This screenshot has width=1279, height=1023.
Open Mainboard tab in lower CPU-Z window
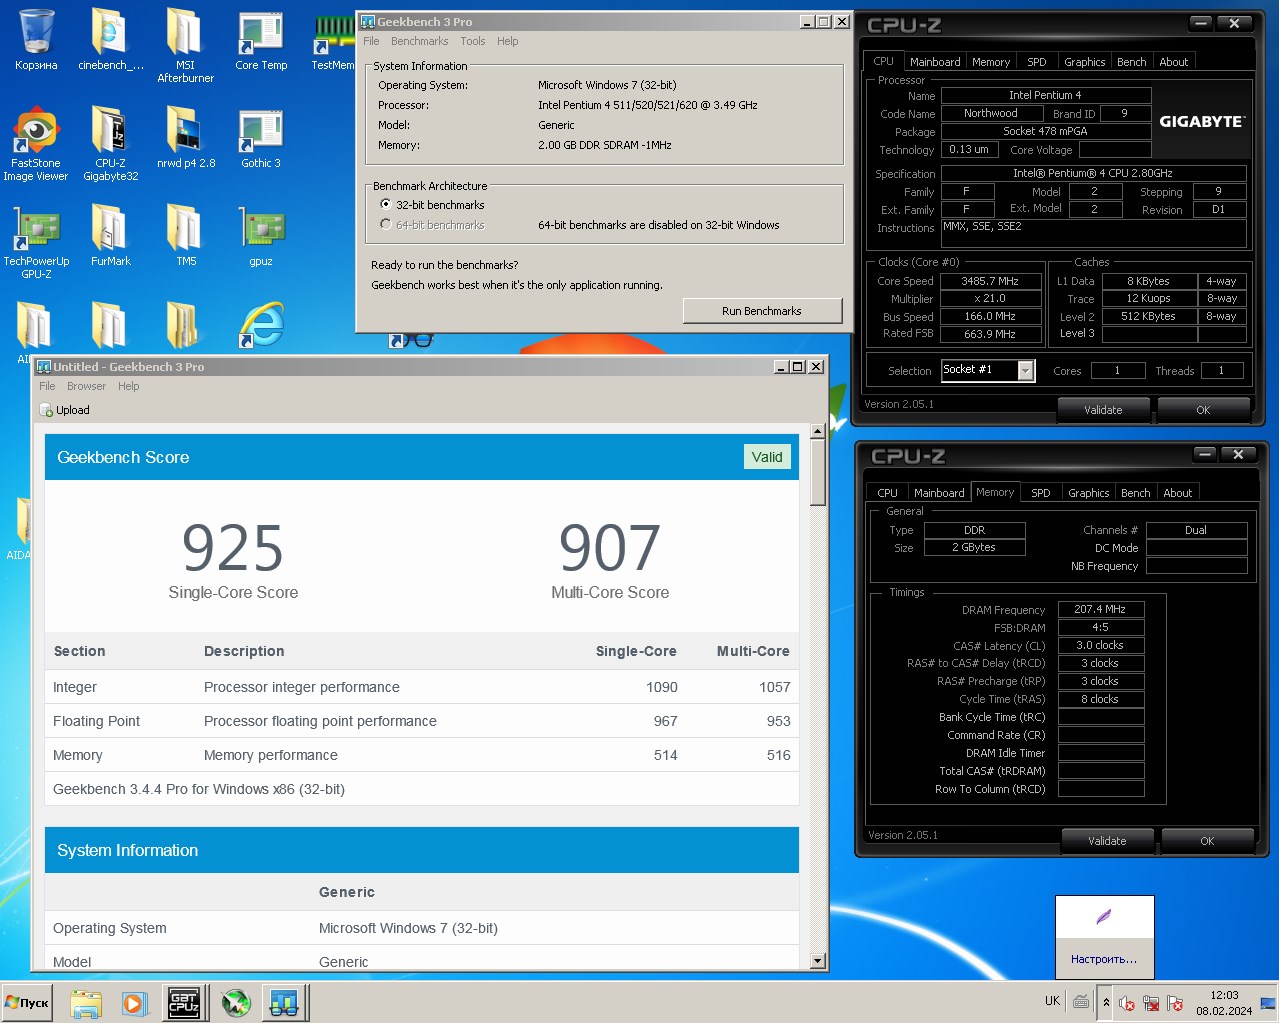point(939,493)
